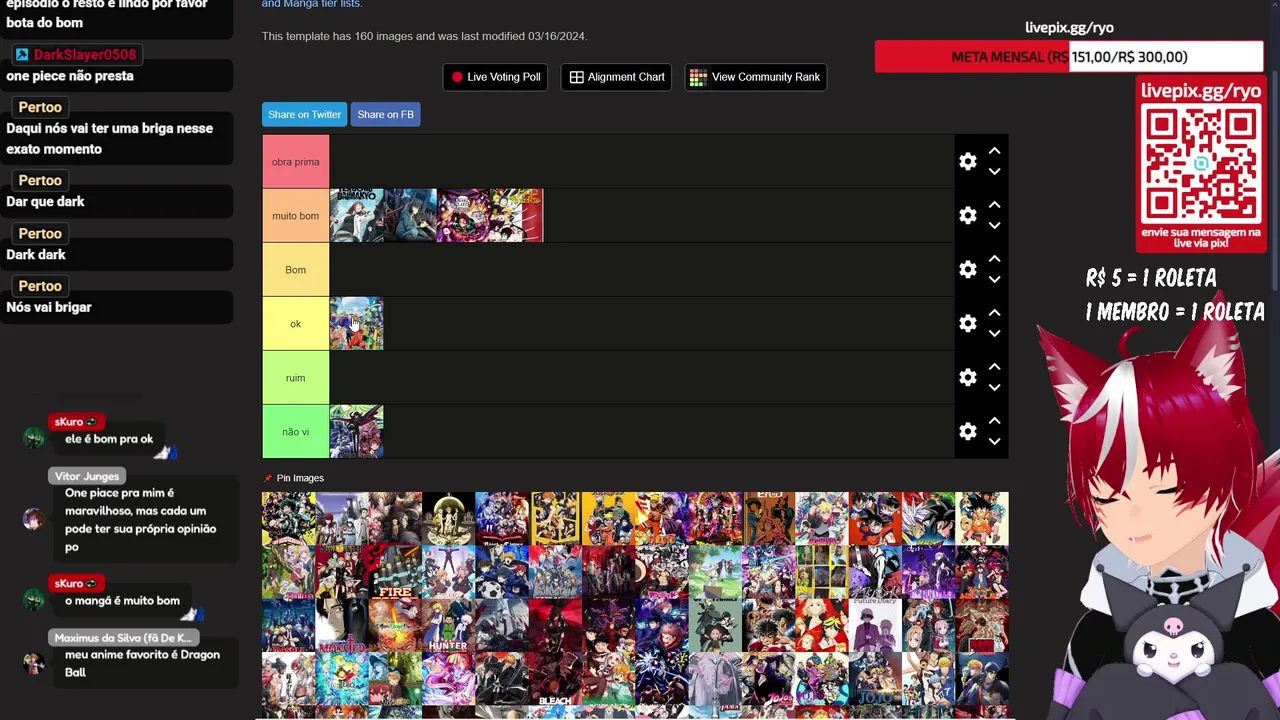Open settings gear for Bom tier
The image size is (1280, 720).
pyautogui.click(x=967, y=270)
